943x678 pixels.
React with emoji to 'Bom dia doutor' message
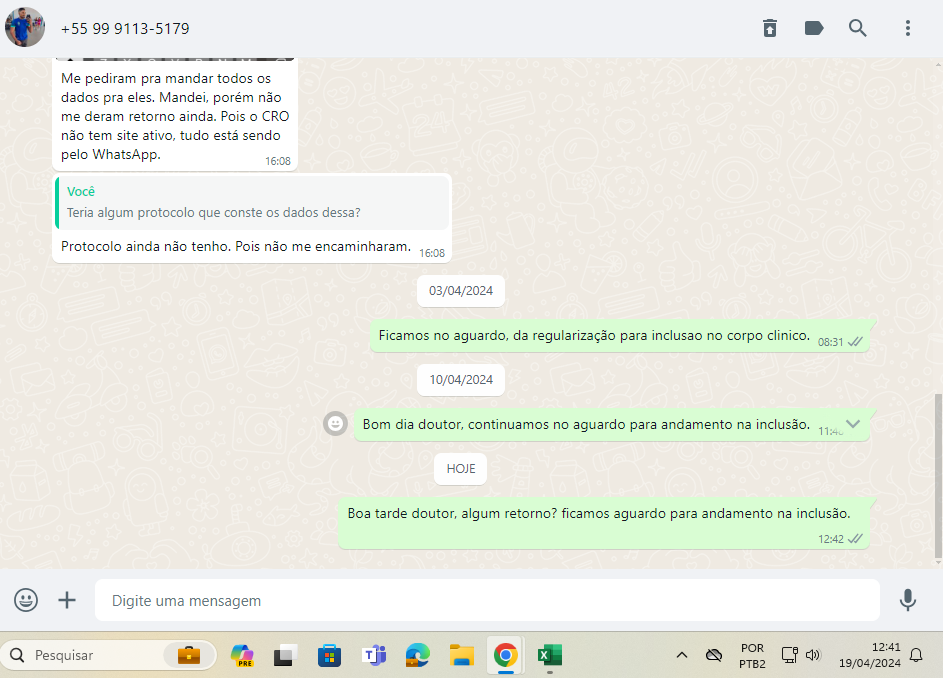(336, 424)
